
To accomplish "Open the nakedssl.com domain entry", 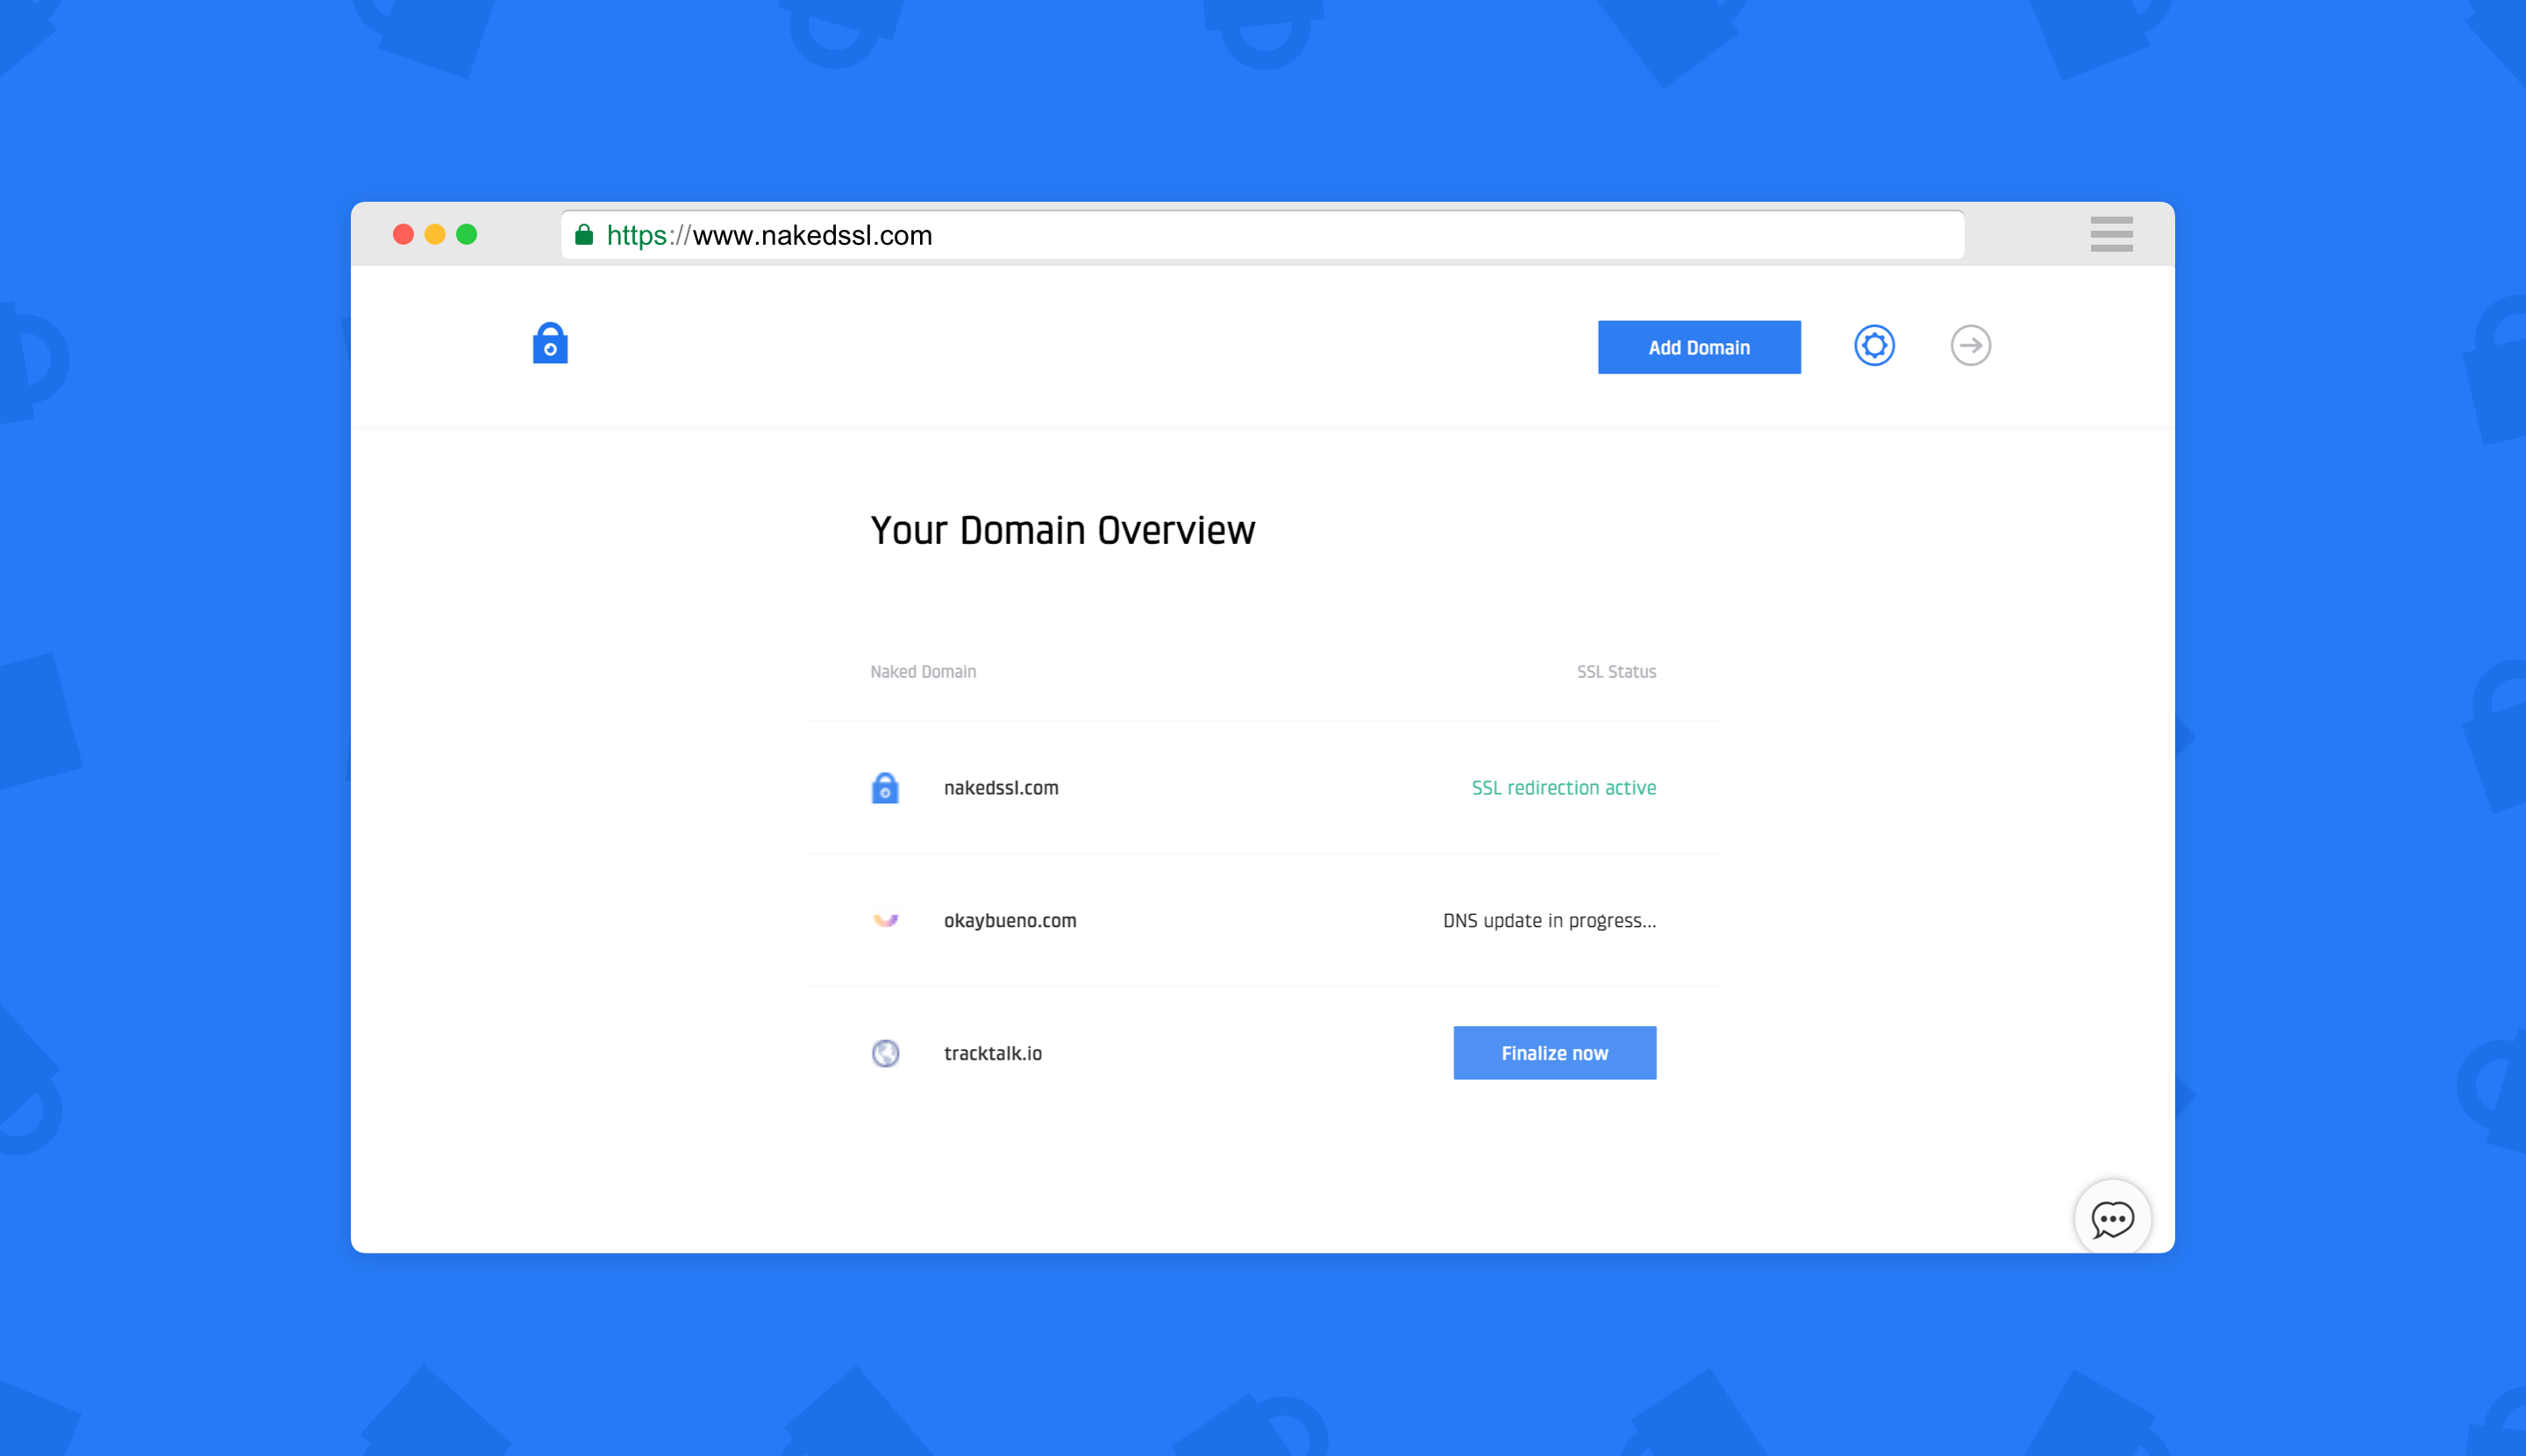I will click(1001, 788).
